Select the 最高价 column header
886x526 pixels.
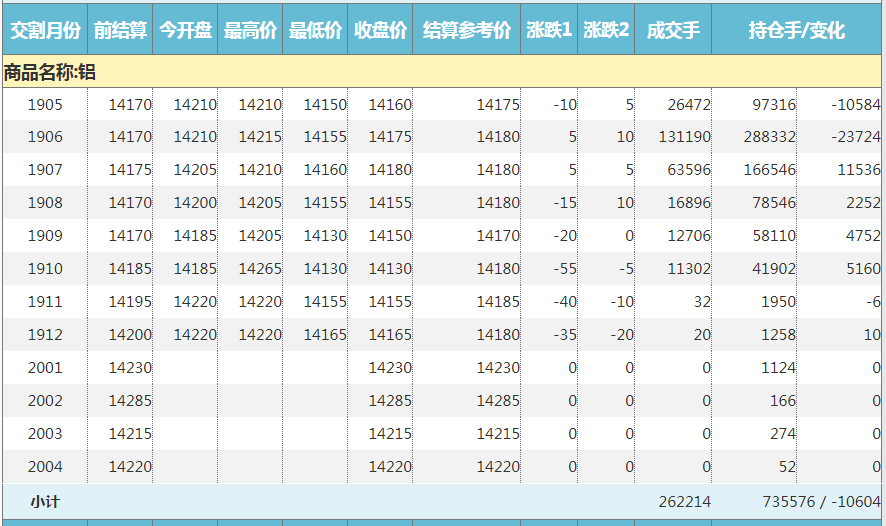(250, 31)
